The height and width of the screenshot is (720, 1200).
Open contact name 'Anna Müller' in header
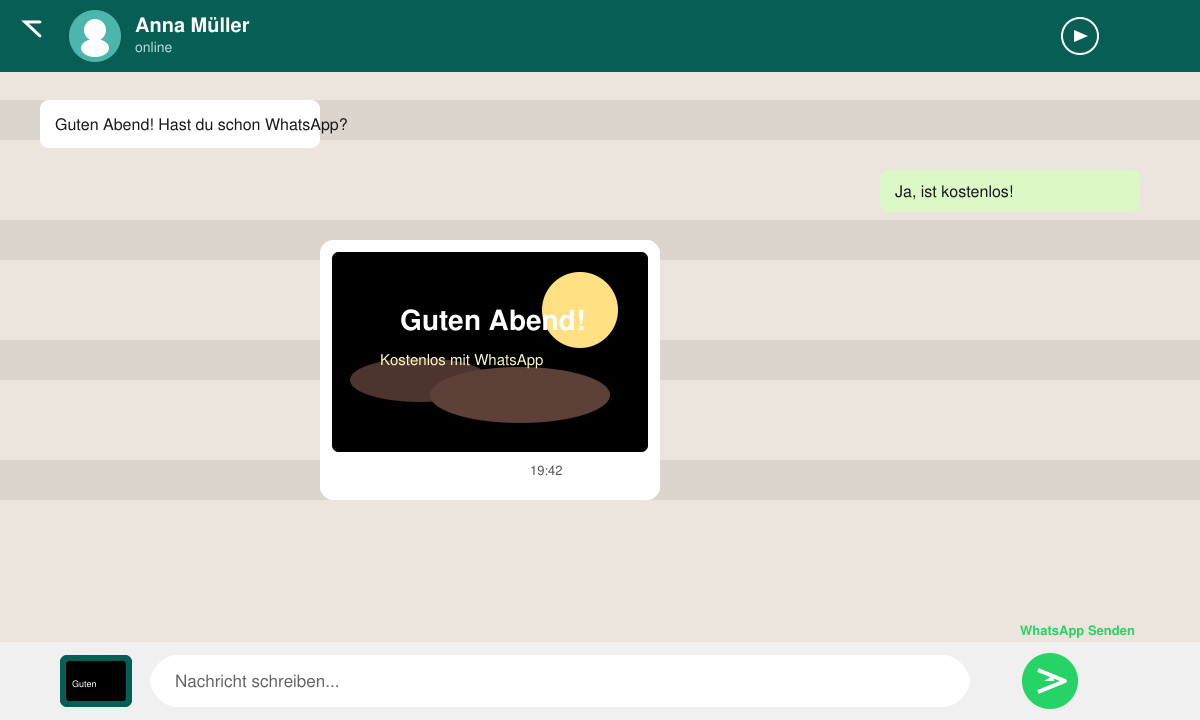pos(192,25)
